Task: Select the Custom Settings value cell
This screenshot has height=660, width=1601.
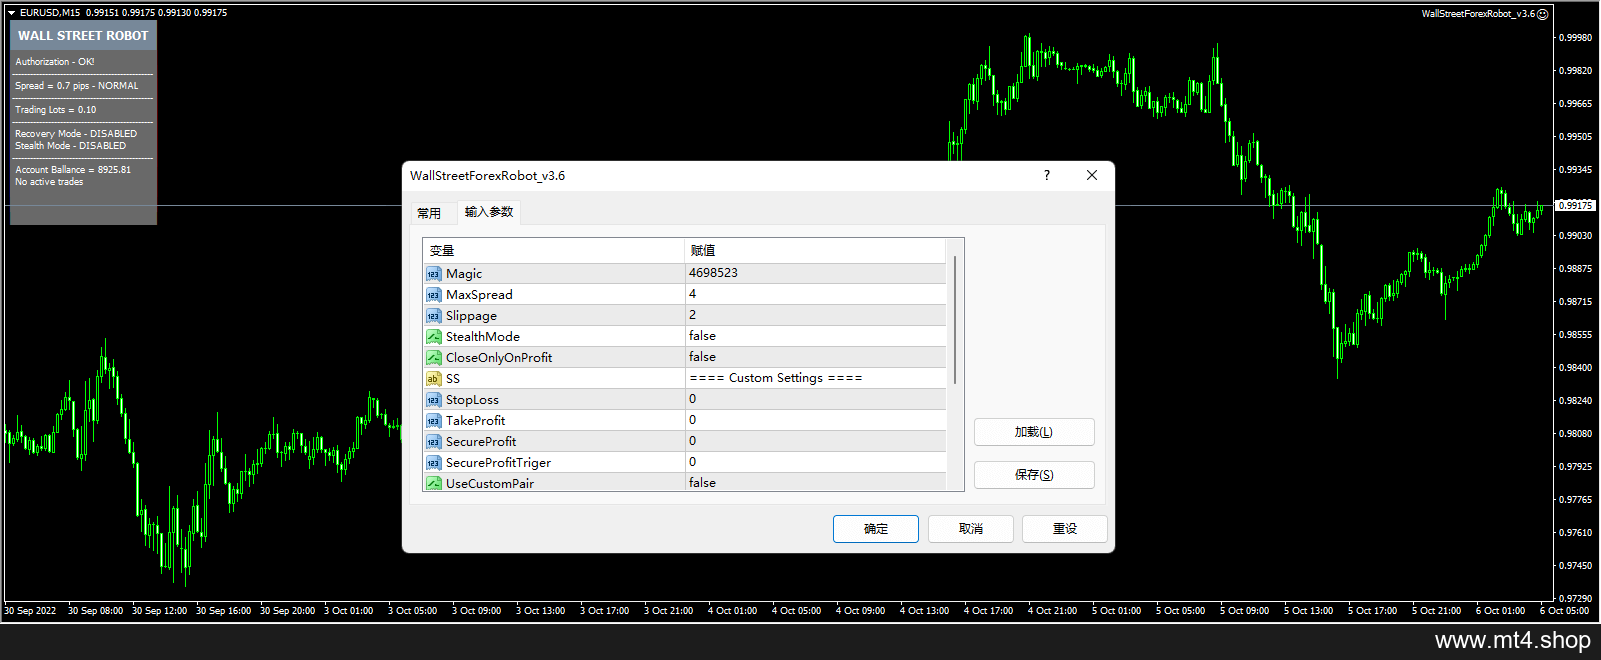Action: point(815,378)
